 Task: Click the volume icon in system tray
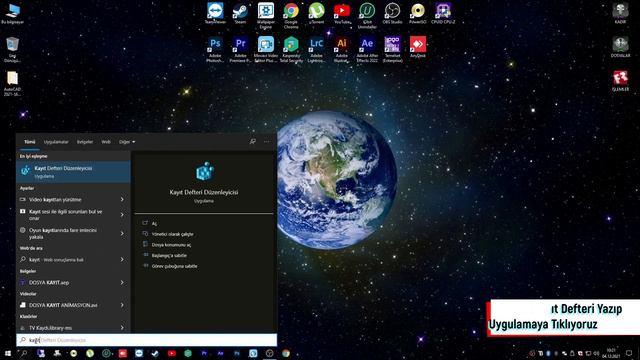click(596, 353)
